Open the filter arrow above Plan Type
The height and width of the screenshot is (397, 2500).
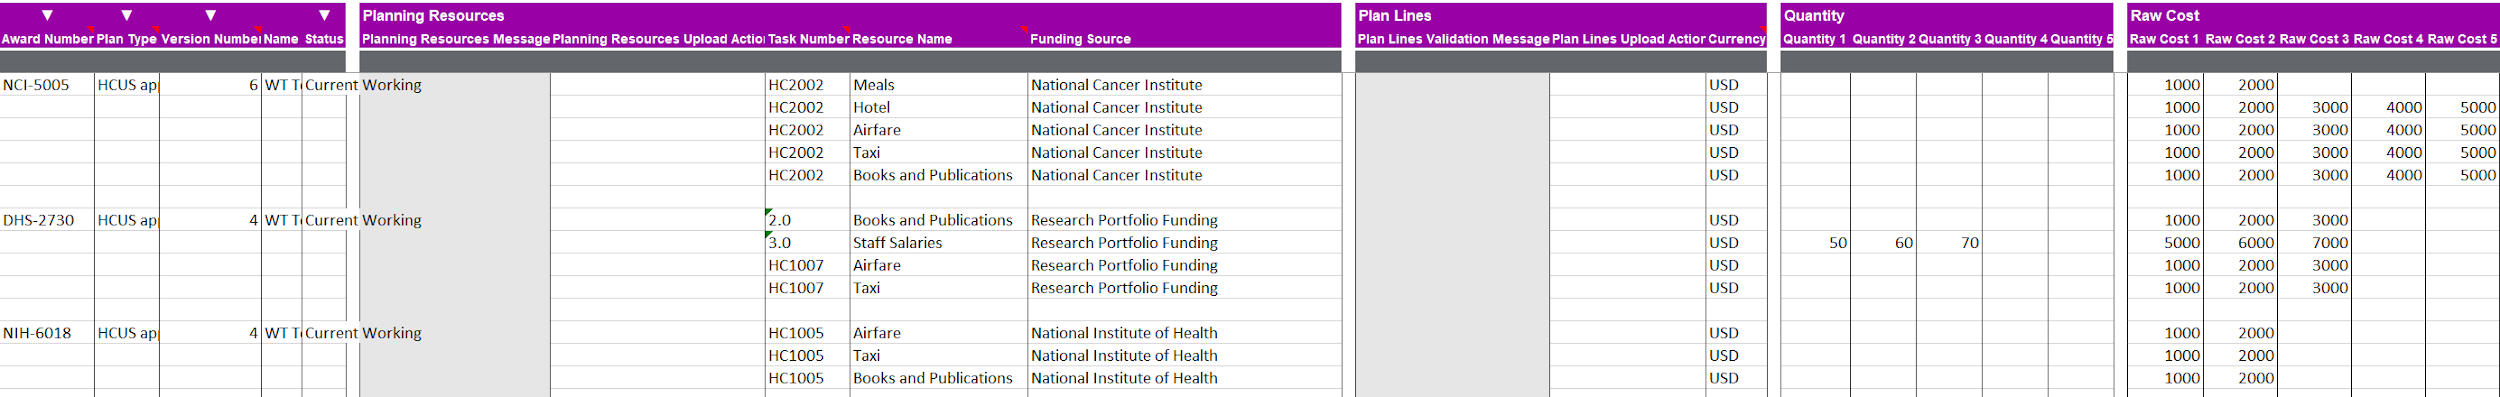pyautogui.click(x=126, y=15)
